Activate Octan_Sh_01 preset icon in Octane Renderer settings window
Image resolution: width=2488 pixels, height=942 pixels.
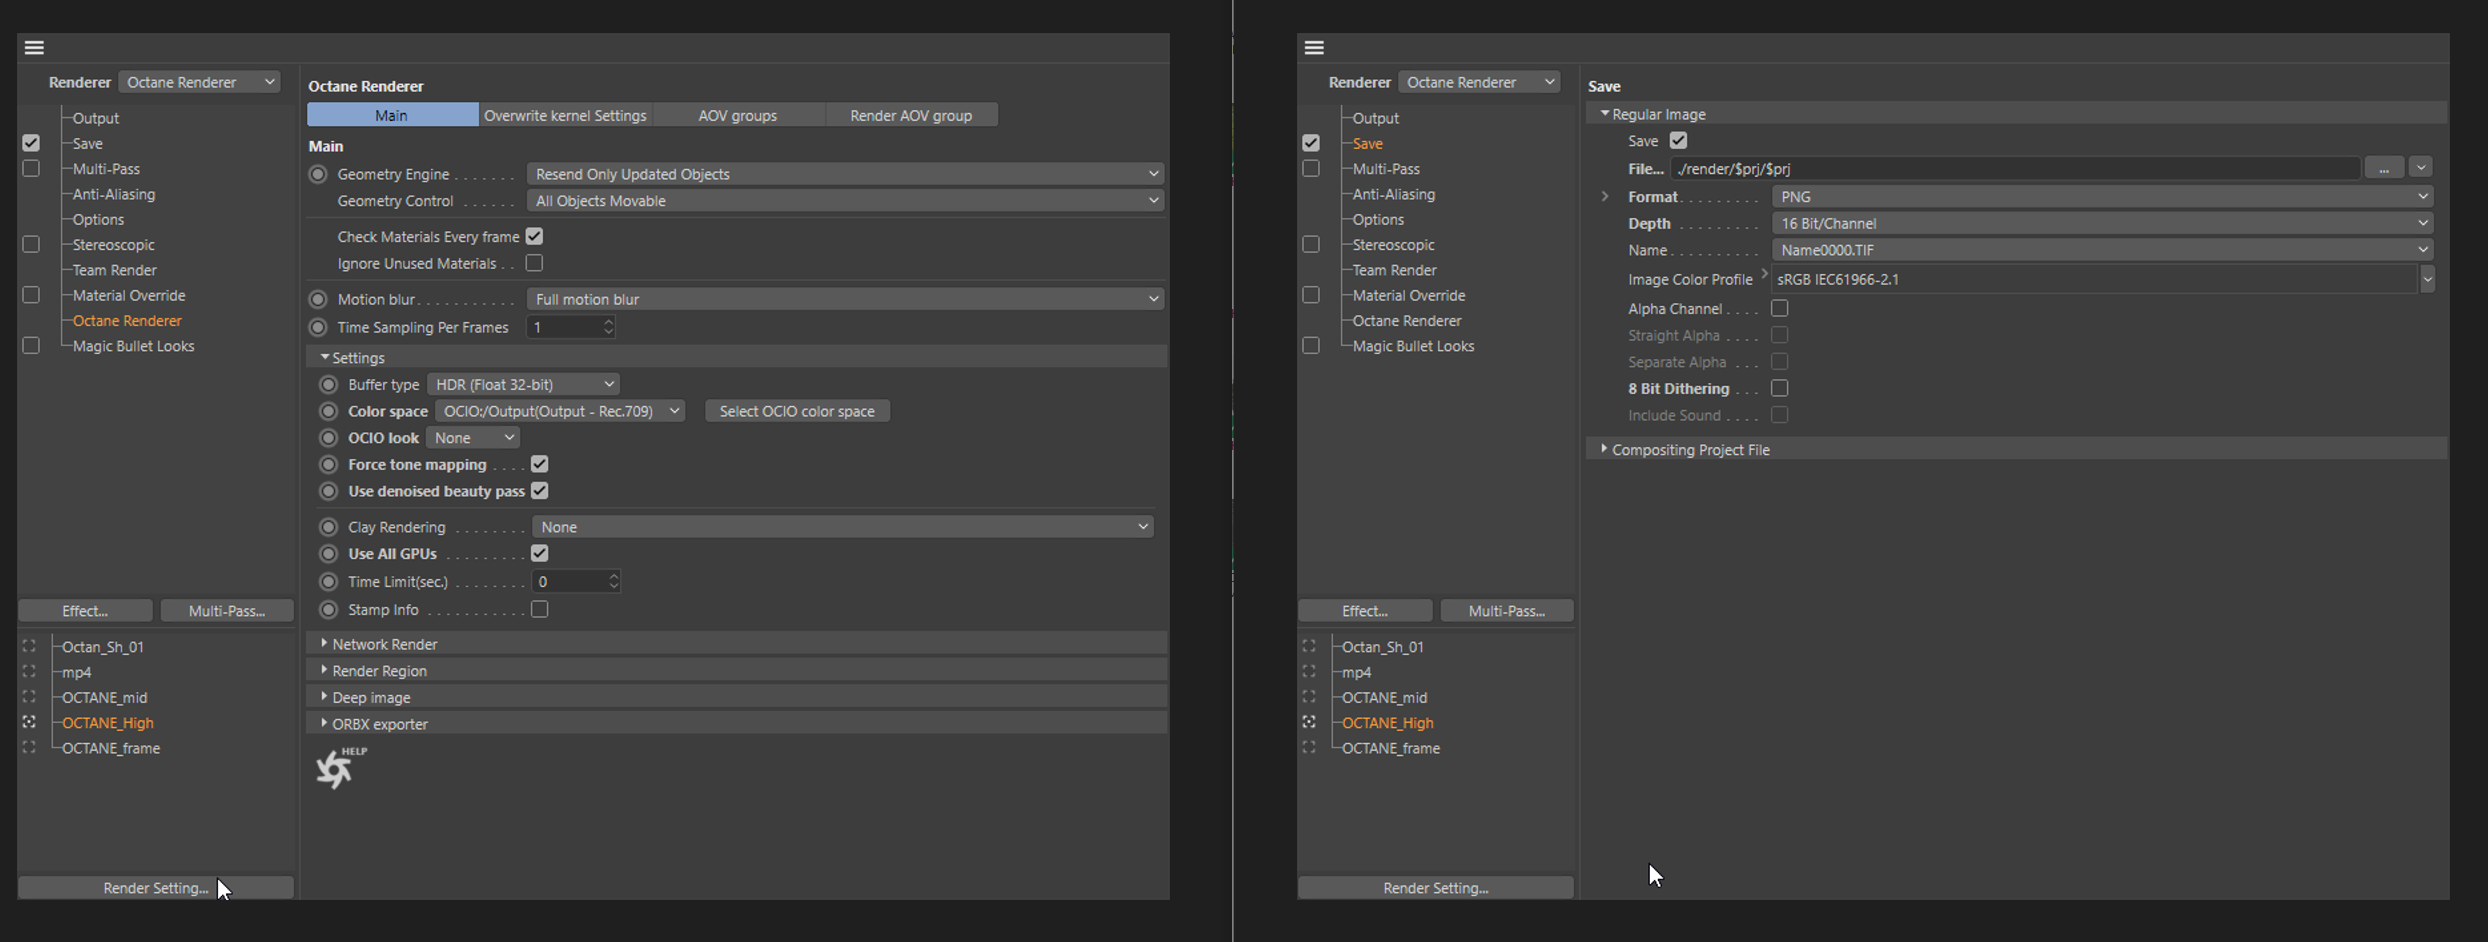tap(29, 646)
